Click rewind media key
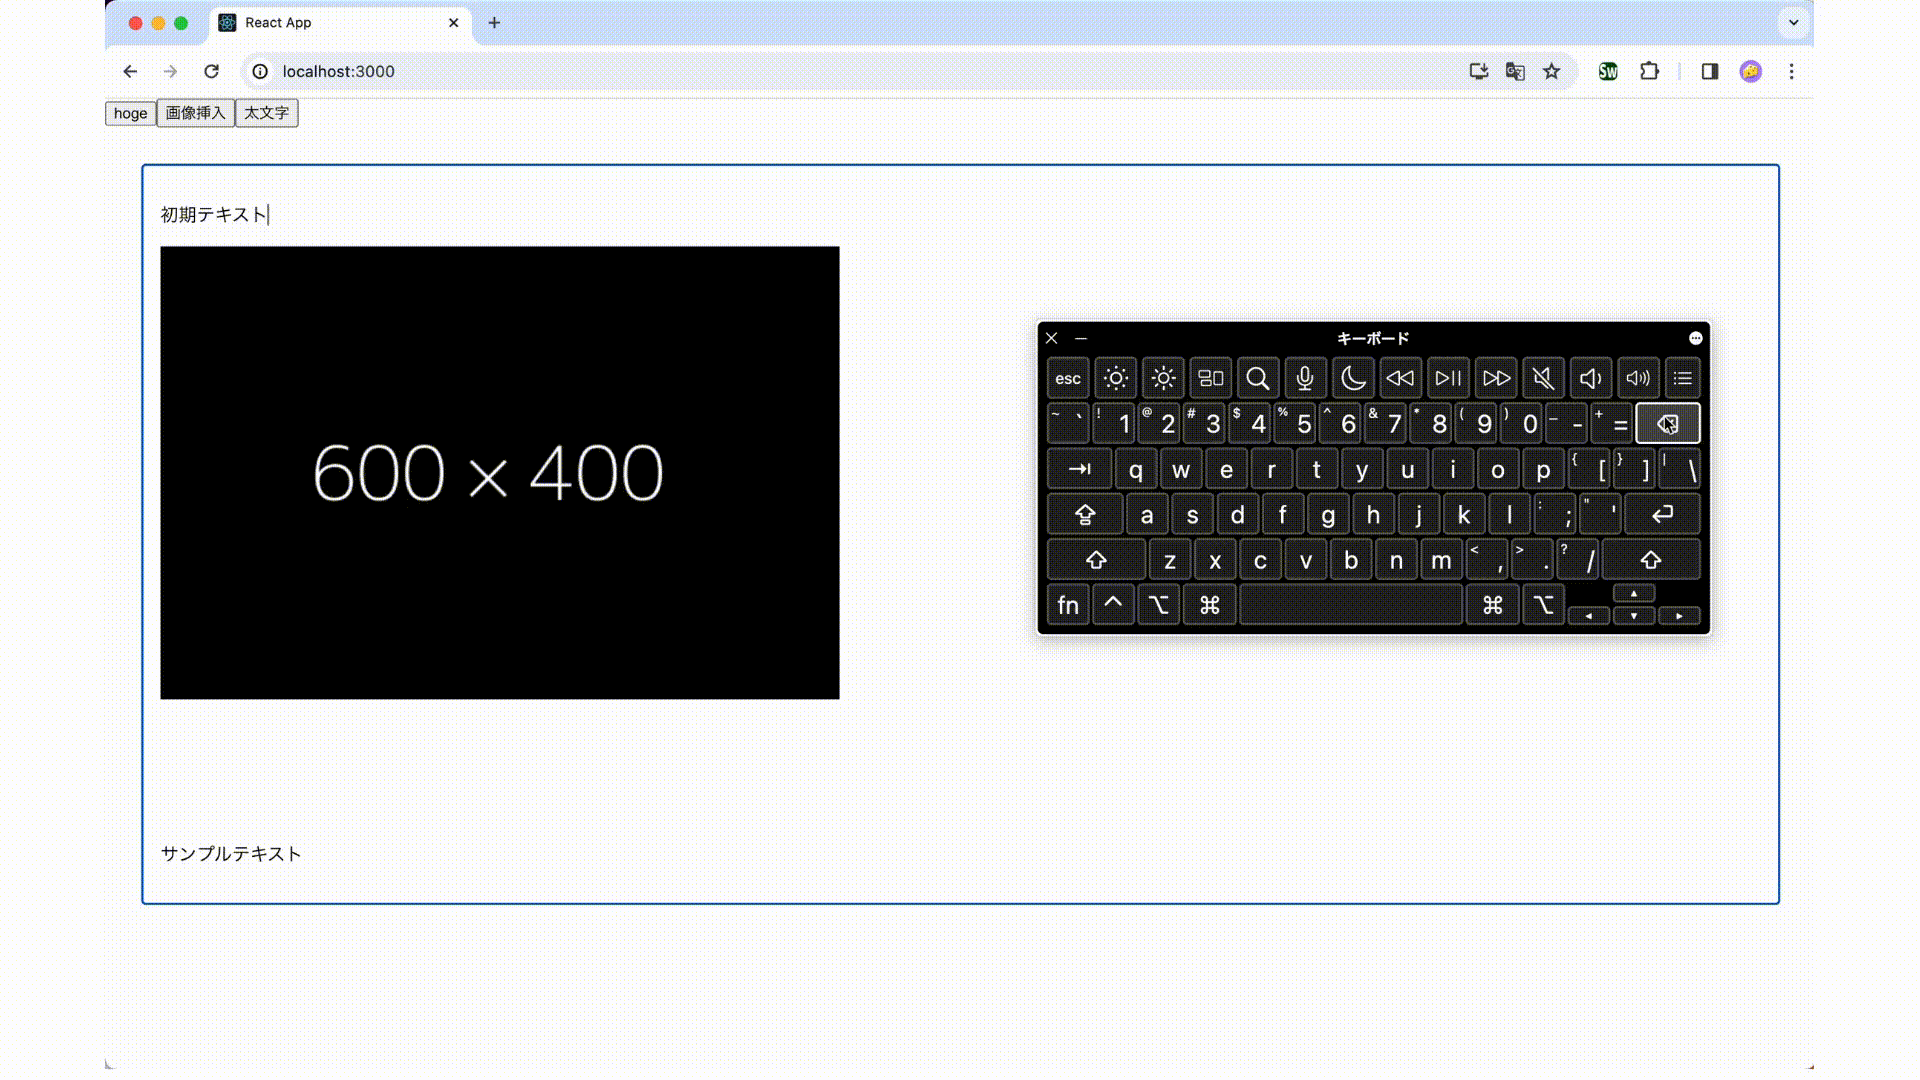The height and width of the screenshot is (1080, 1920). coord(1400,378)
